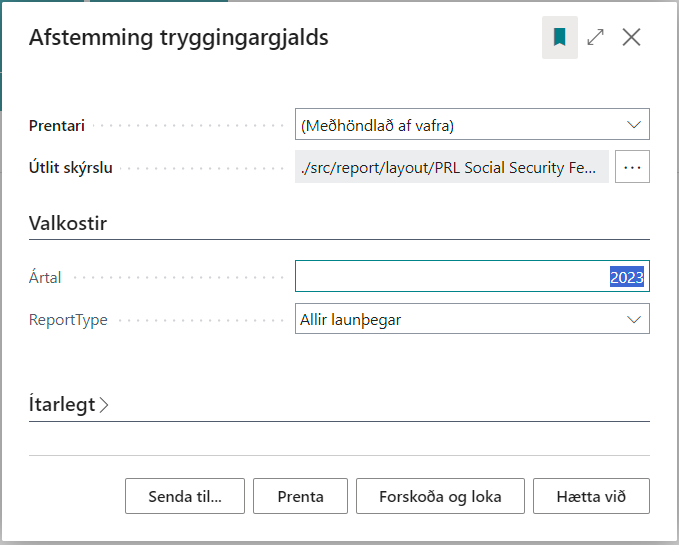Click the bookmark icon in the header
The image size is (679, 545).
(560, 38)
